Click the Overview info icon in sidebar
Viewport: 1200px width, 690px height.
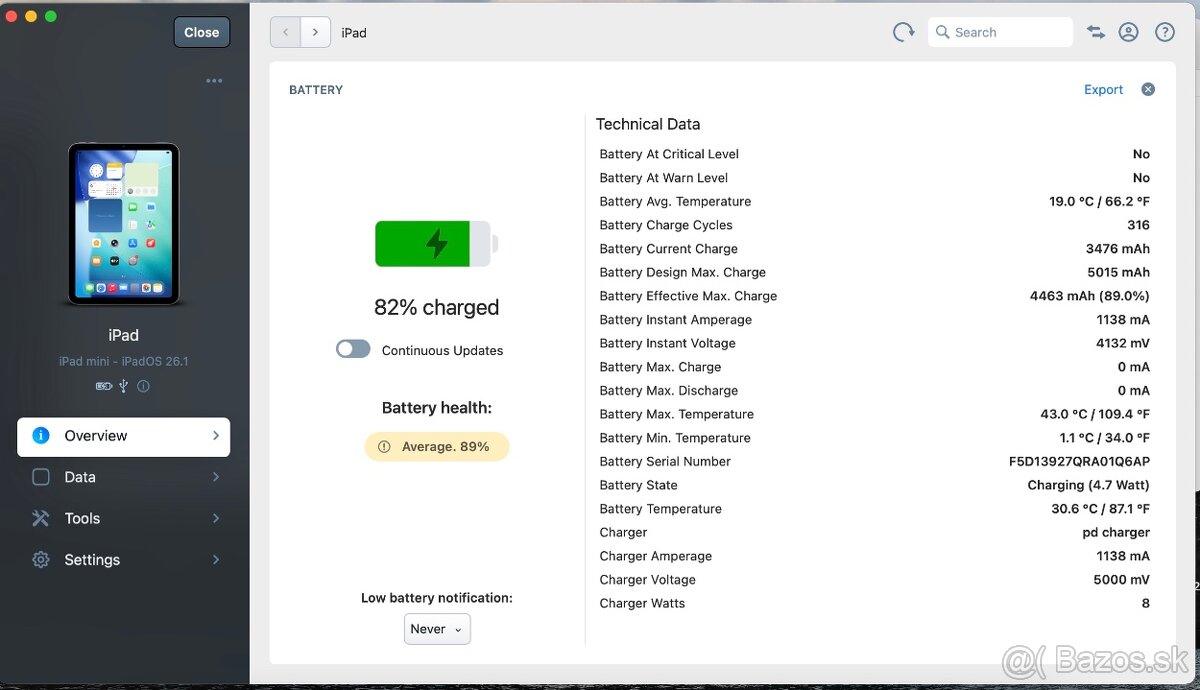coord(41,436)
